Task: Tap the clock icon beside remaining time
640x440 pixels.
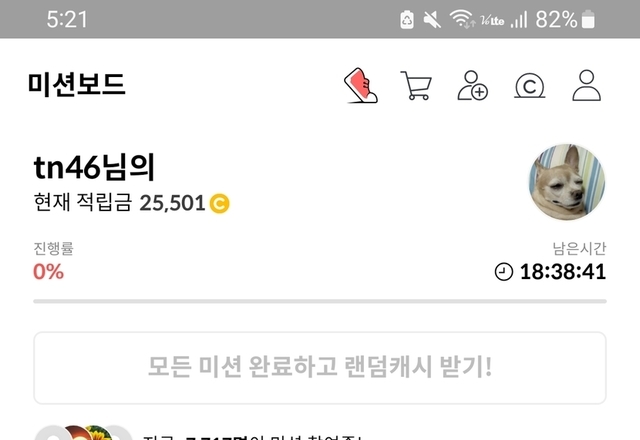Action: coord(504,272)
